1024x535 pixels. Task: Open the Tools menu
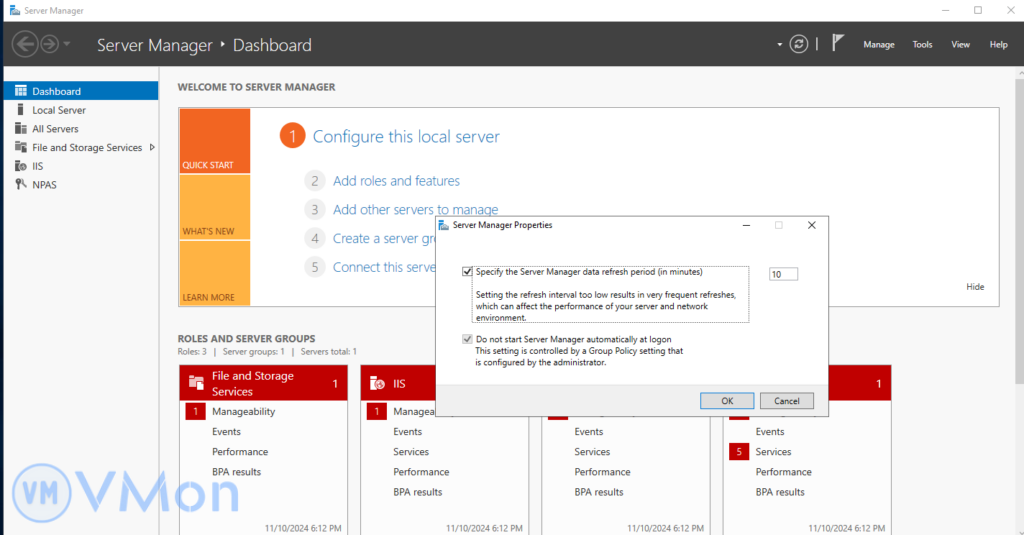922,45
